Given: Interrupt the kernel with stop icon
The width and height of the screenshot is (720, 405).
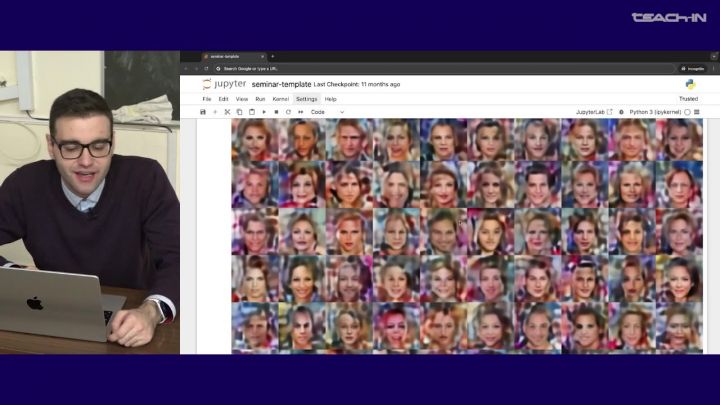Looking at the screenshot, I should pyautogui.click(x=276, y=112).
